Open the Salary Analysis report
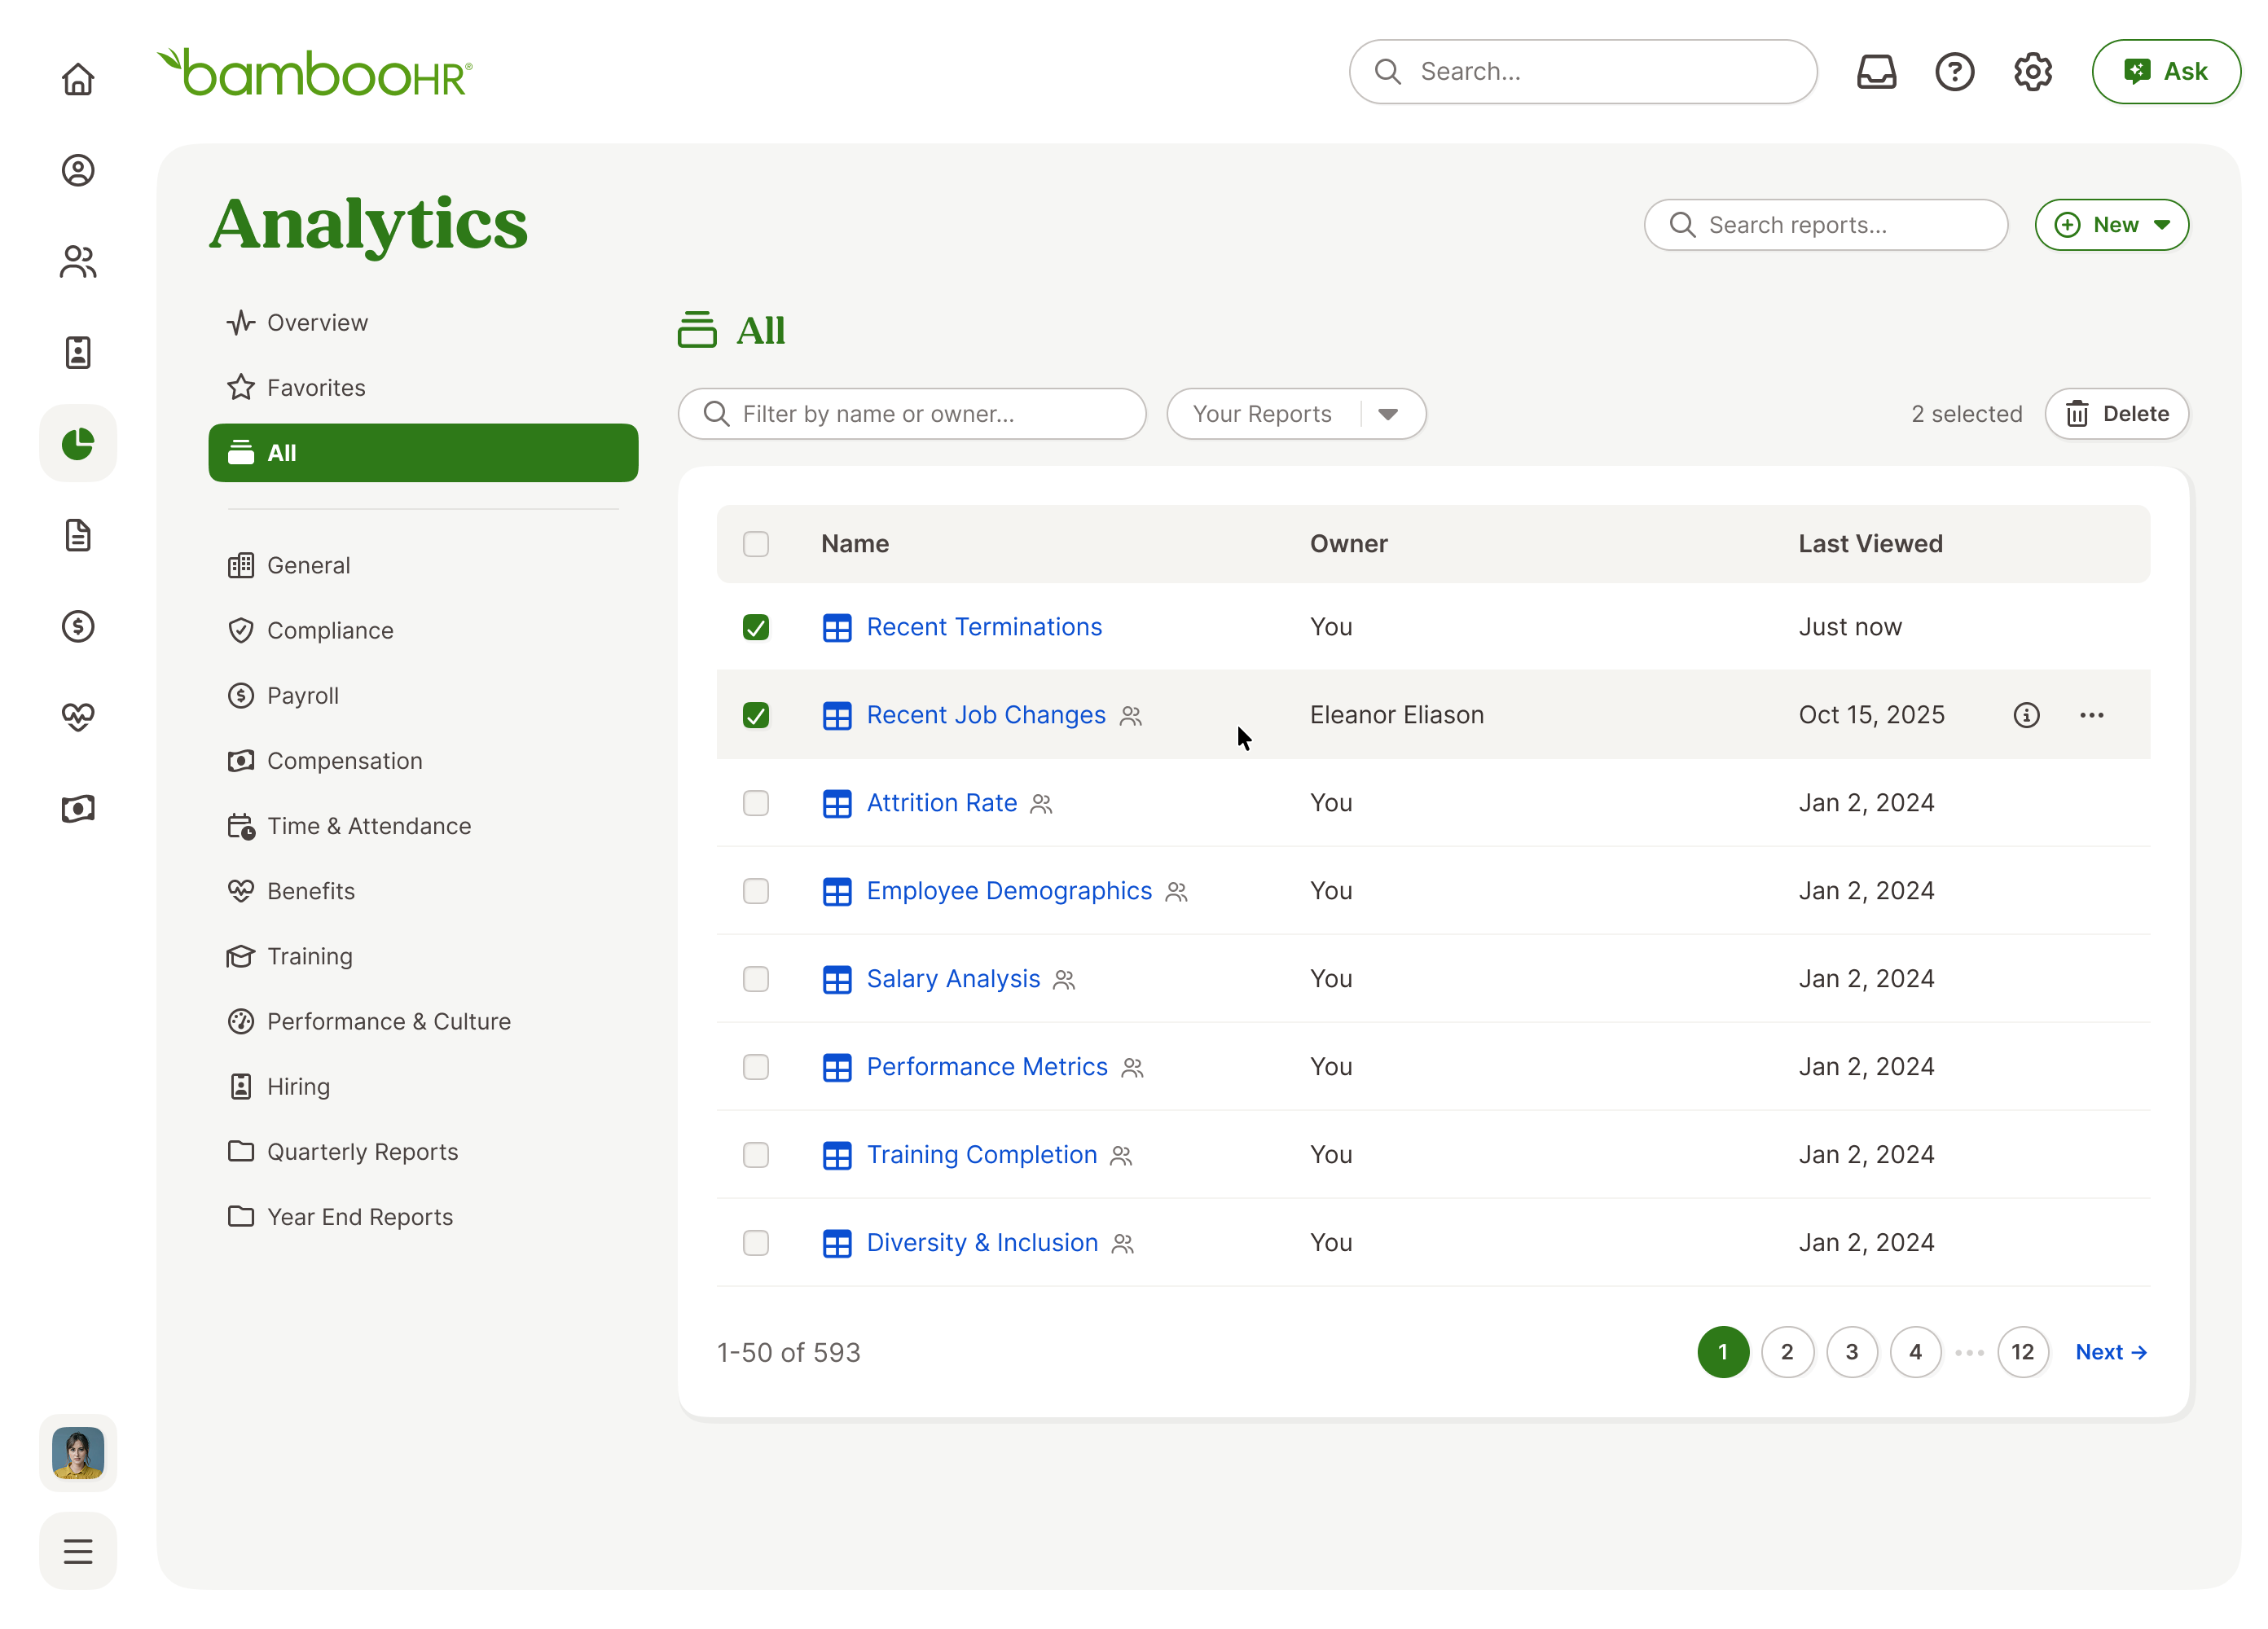Screen dimensions: 2268x1629 click(x=953, y=979)
